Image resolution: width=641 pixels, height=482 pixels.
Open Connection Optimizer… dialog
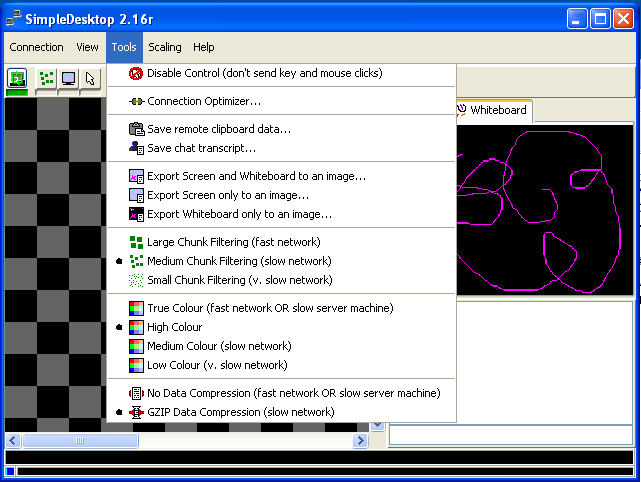tap(281, 101)
